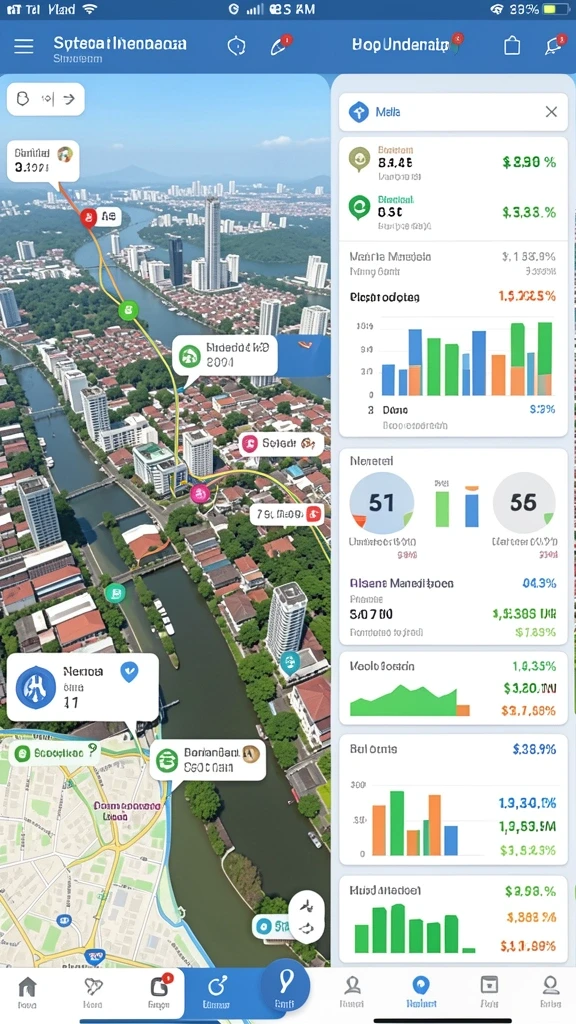Tap the green route marker on the river

128,310
